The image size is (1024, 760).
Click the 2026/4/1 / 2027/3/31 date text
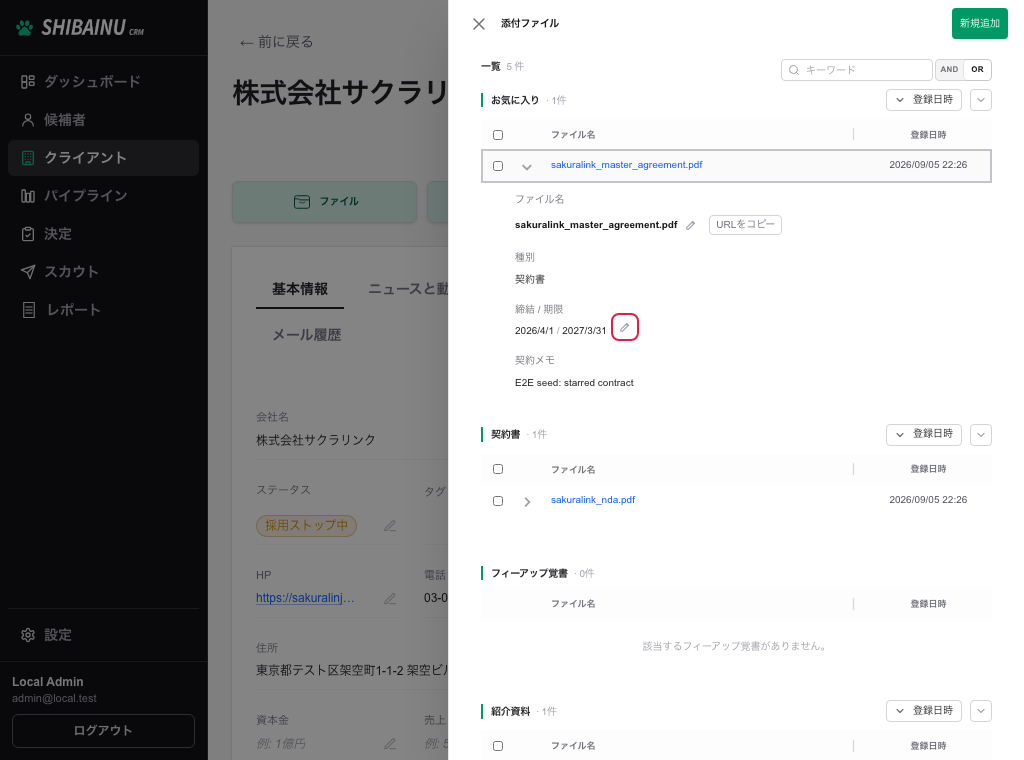(x=560, y=331)
